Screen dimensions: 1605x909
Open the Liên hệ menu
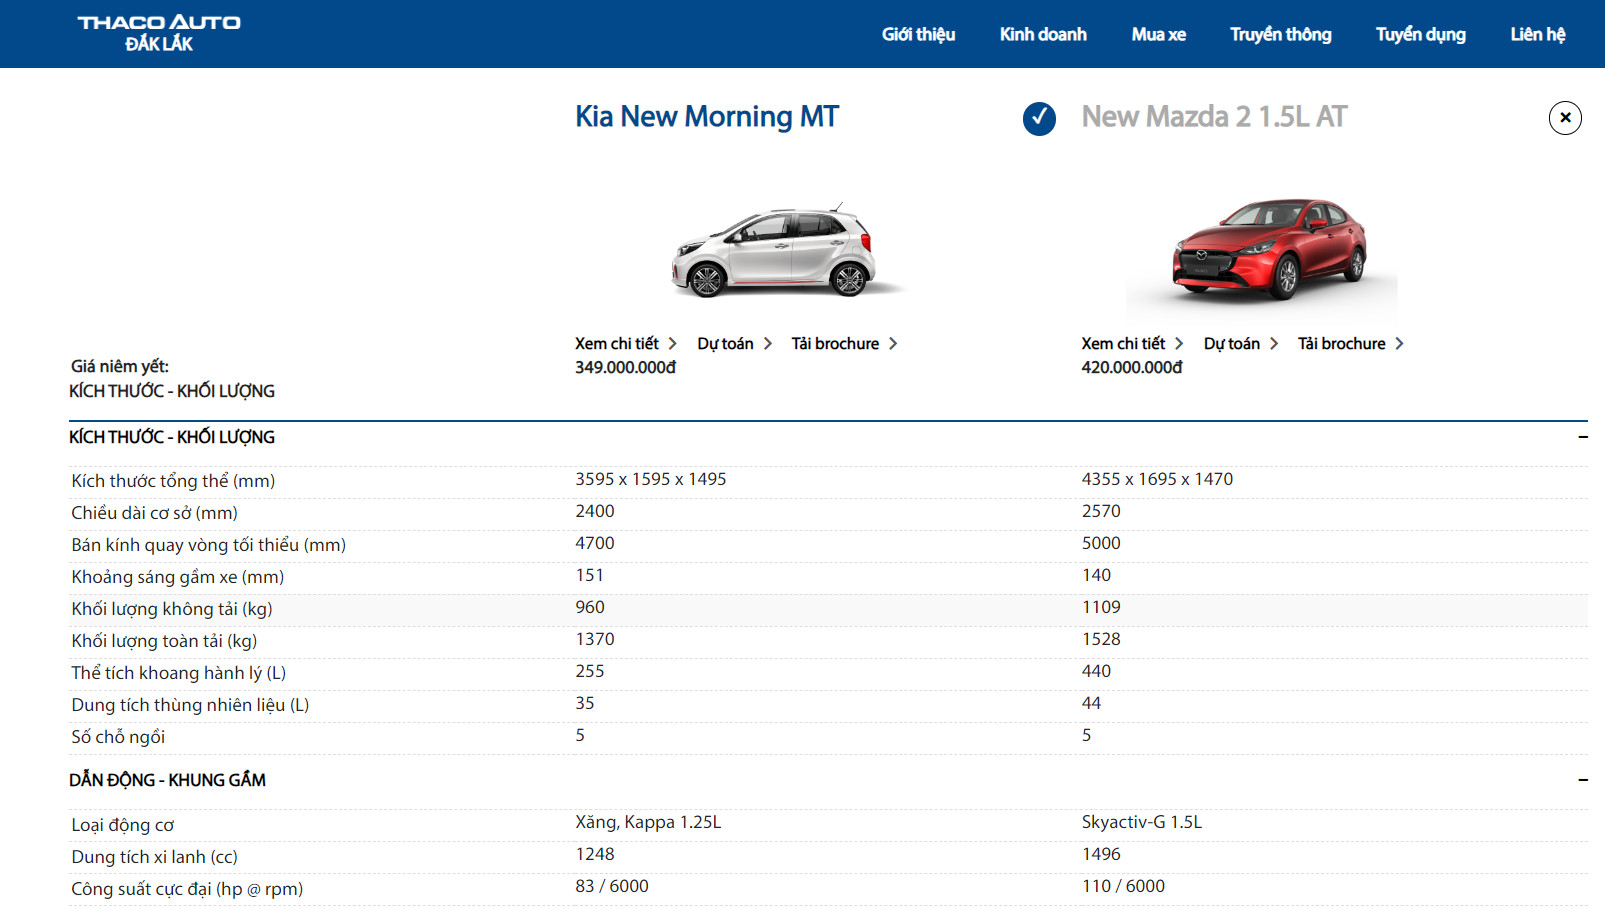(1537, 34)
